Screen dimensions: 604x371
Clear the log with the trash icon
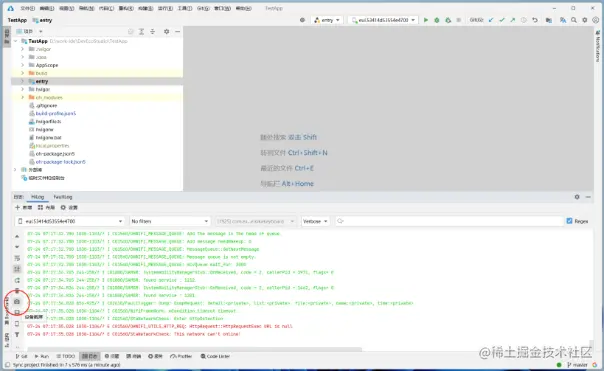(x=17, y=291)
